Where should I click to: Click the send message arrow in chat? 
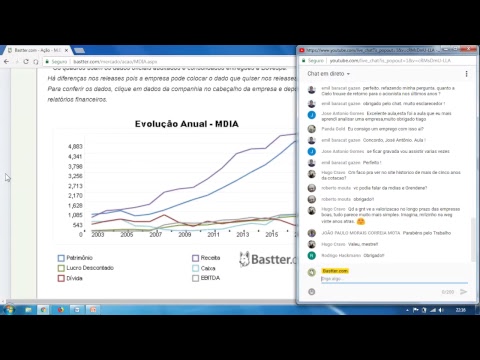pyautogui.click(x=463, y=292)
